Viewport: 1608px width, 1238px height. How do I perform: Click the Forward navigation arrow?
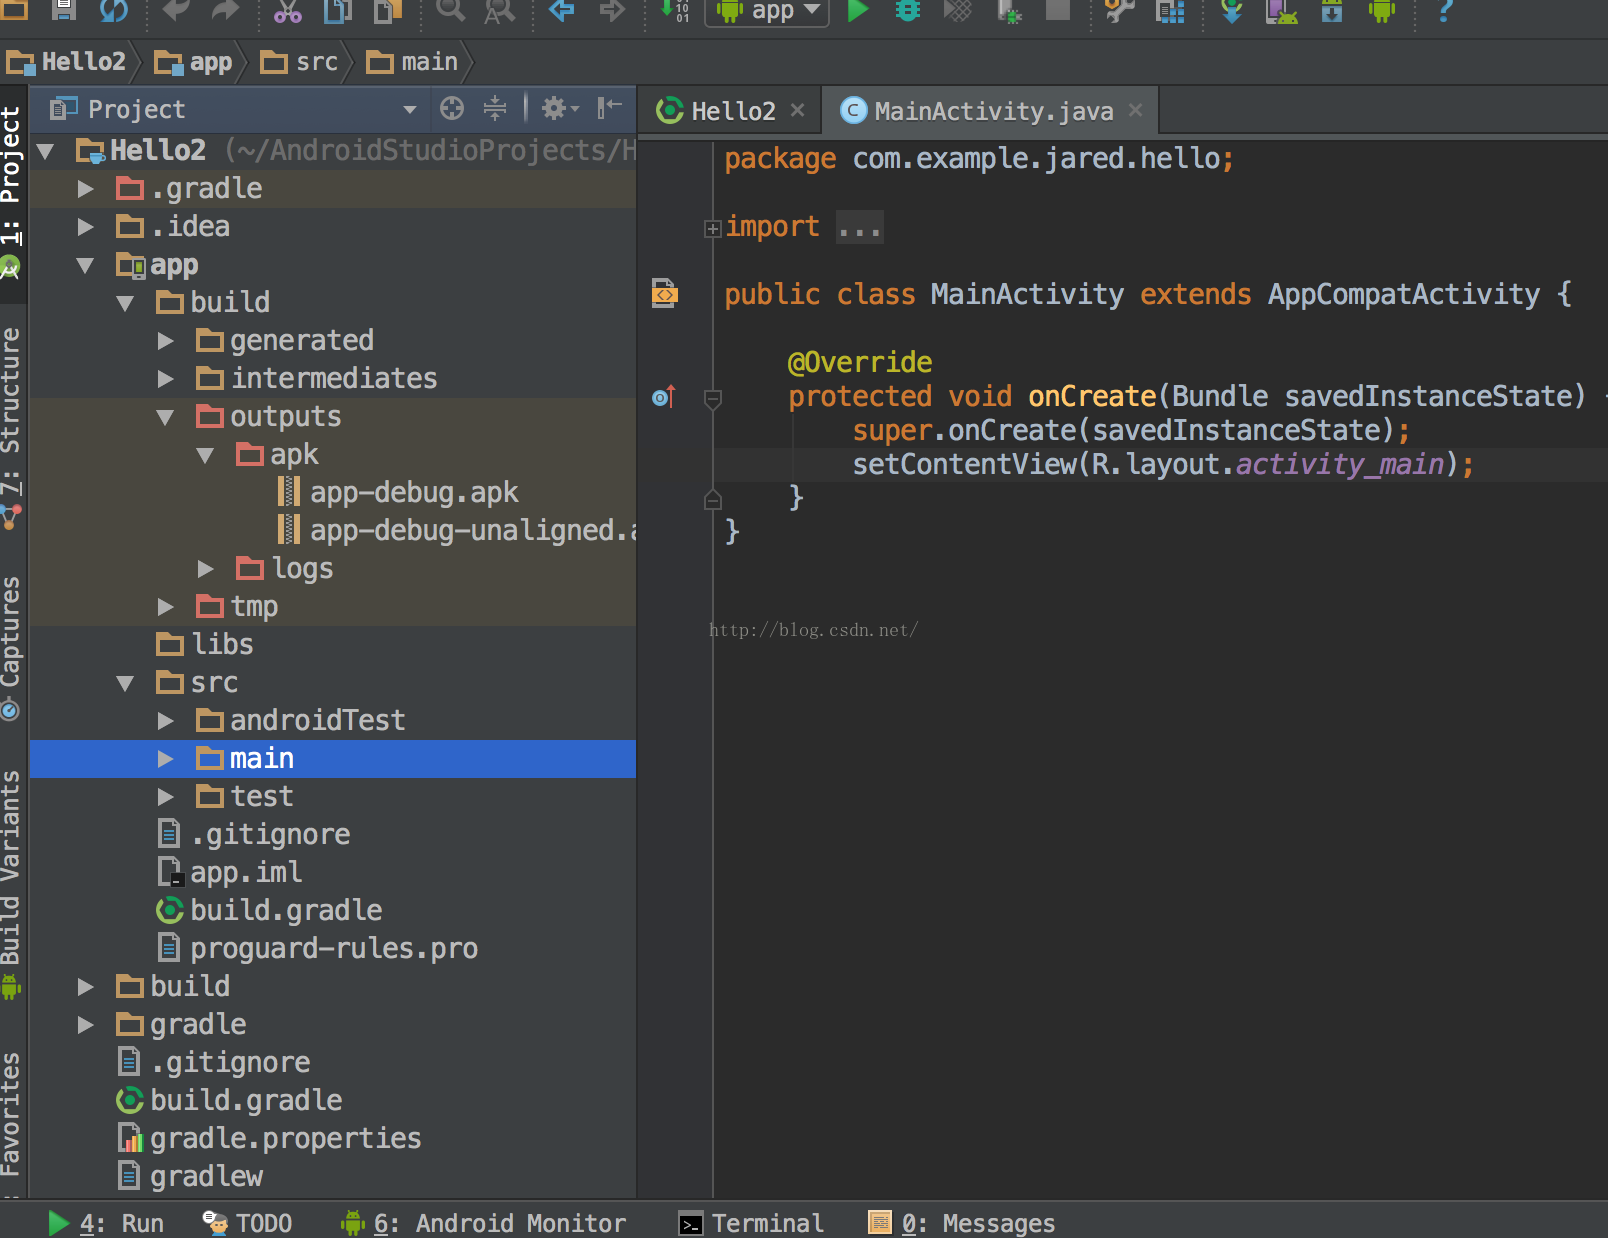[x=611, y=11]
